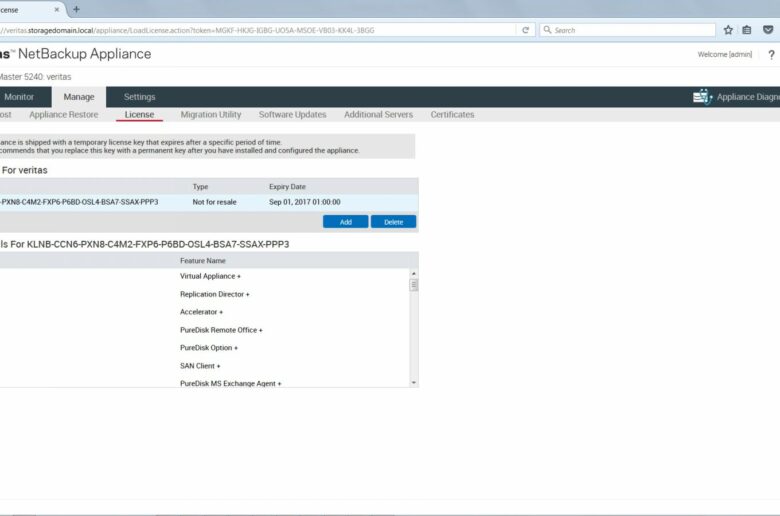Click the Appliance Diagnostics icon

[702, 97]
